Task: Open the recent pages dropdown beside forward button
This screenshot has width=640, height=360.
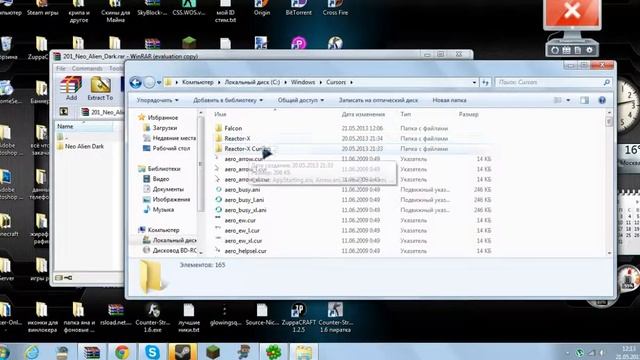Action: click(159, 83)
